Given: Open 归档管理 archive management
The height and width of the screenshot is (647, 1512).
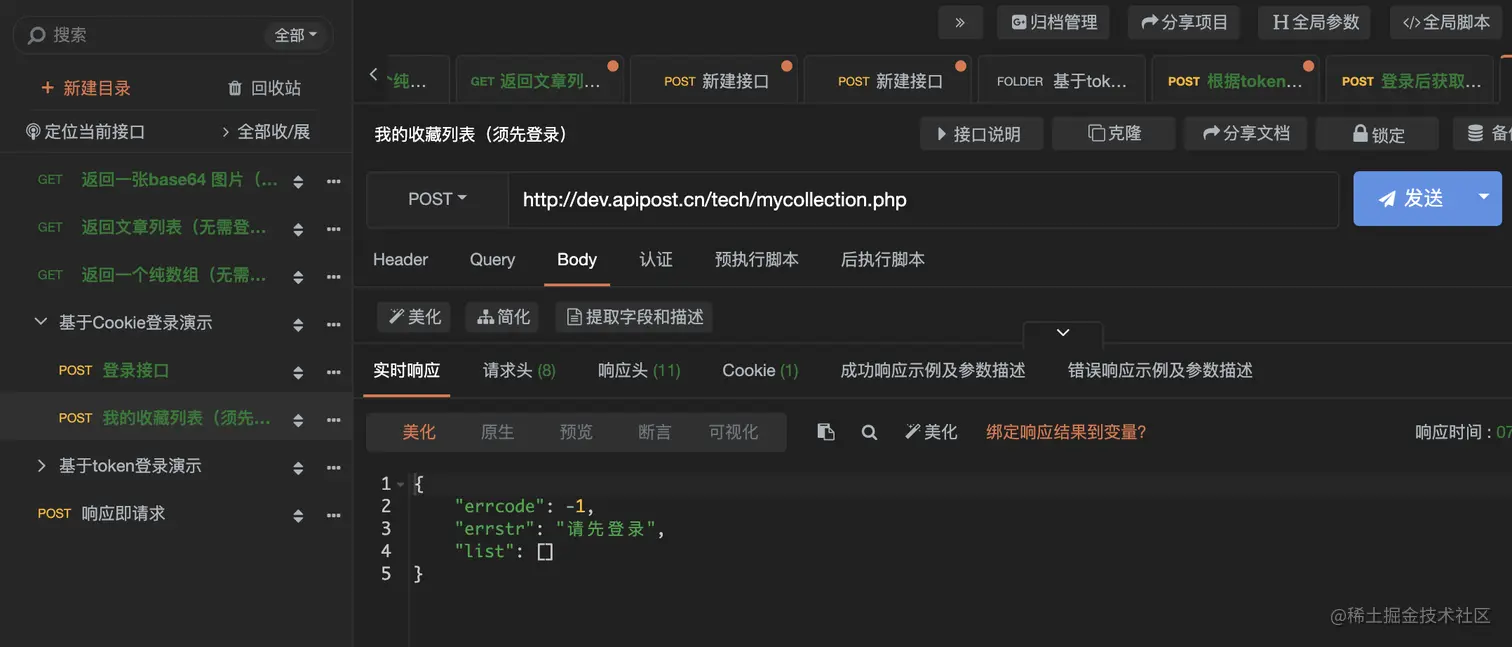Looking at the screenshot, I should click(1054, 22).
